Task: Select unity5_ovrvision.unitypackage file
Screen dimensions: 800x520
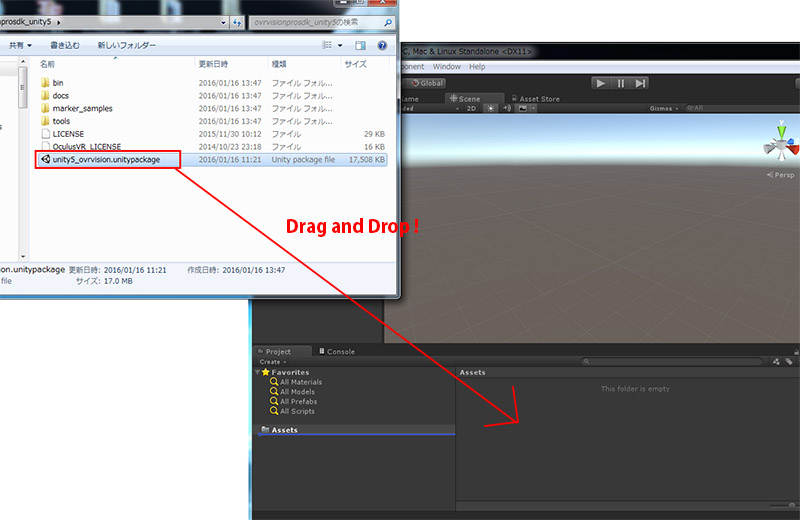Action: click(106, 159)
